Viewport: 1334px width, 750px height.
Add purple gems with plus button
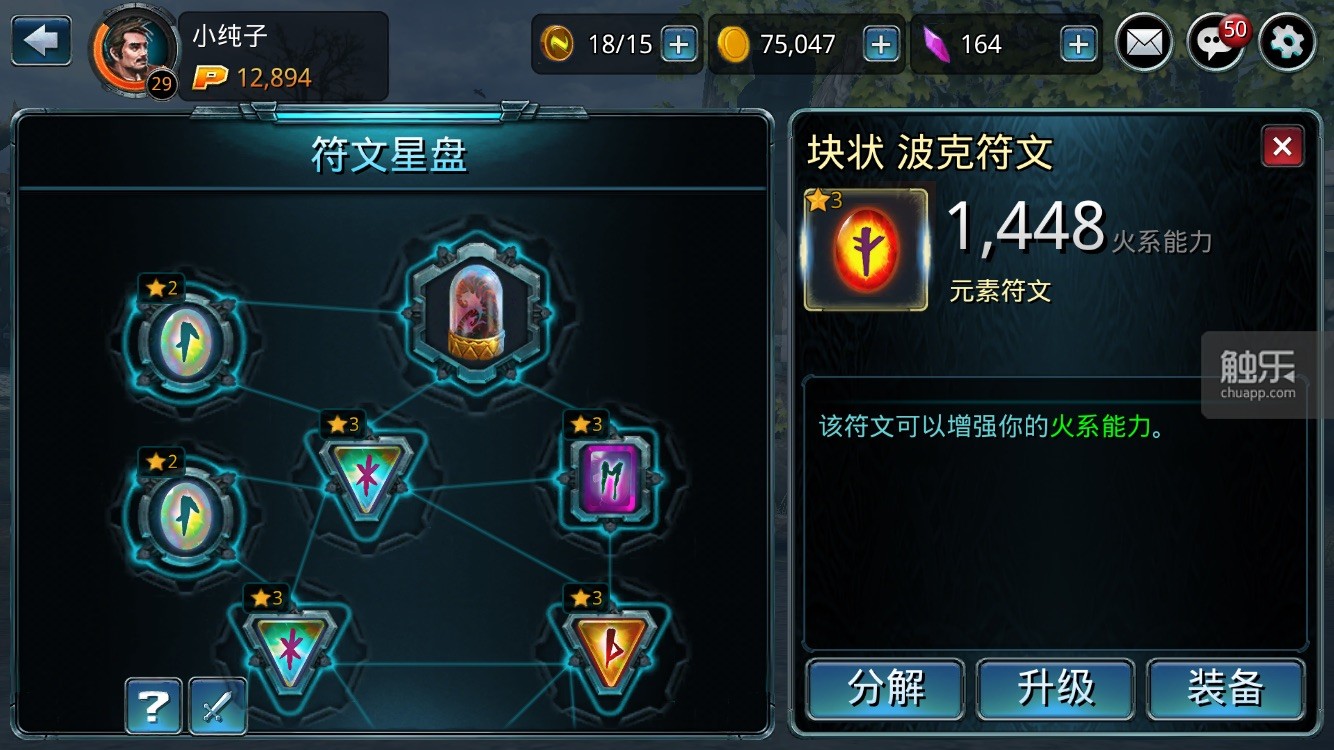(1078, 44)
